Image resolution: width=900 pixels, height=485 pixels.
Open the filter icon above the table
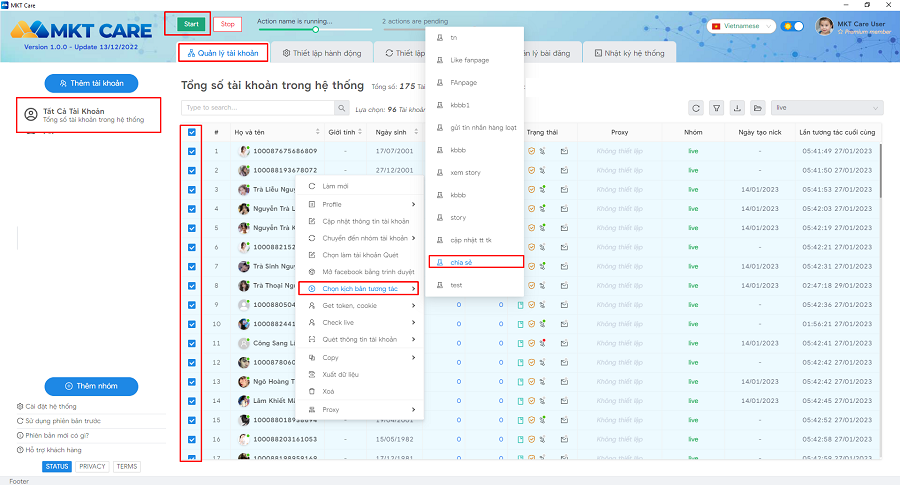coord(716,108)
